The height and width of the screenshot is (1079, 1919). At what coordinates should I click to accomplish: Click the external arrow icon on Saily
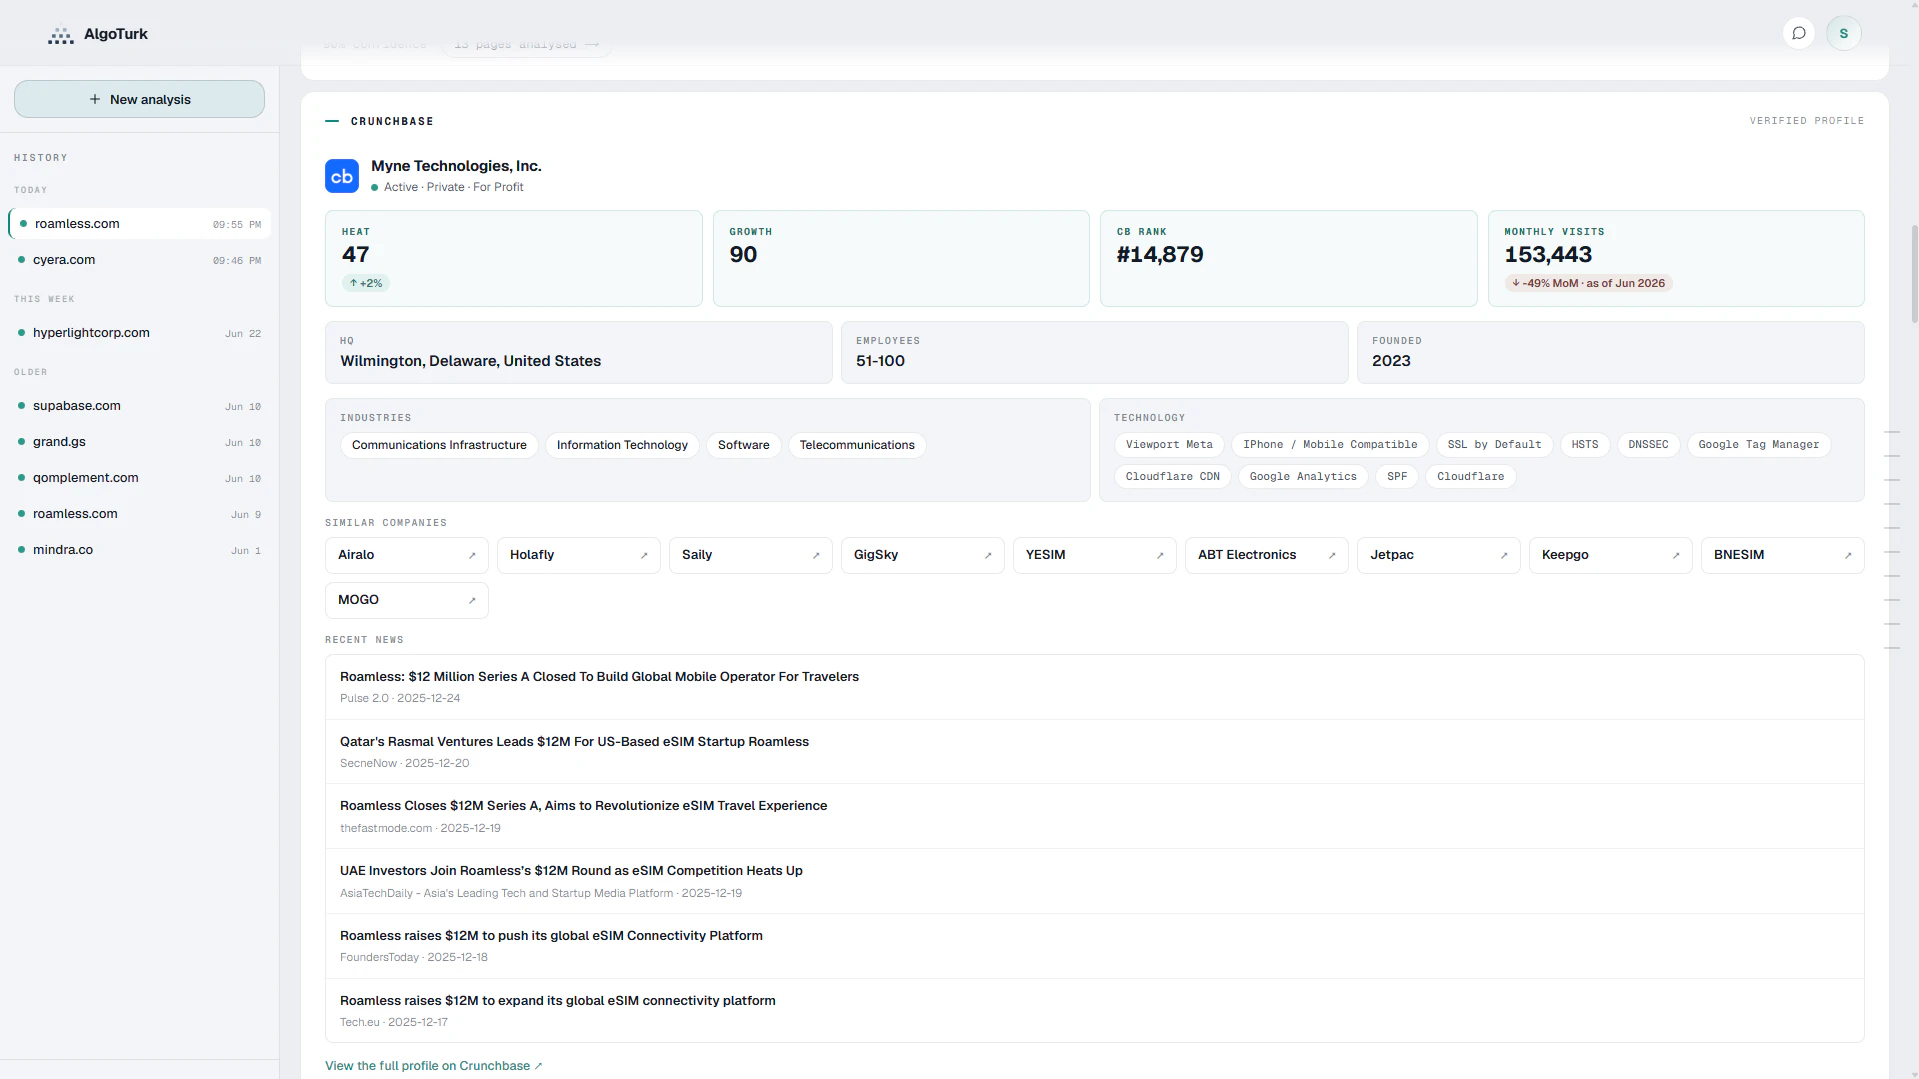816,555
